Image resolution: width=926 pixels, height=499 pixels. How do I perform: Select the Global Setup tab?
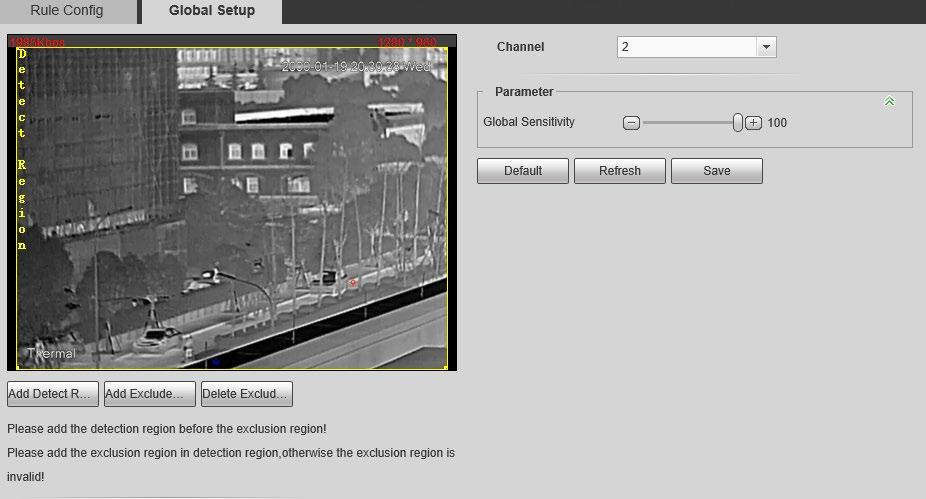click(212, 11)
